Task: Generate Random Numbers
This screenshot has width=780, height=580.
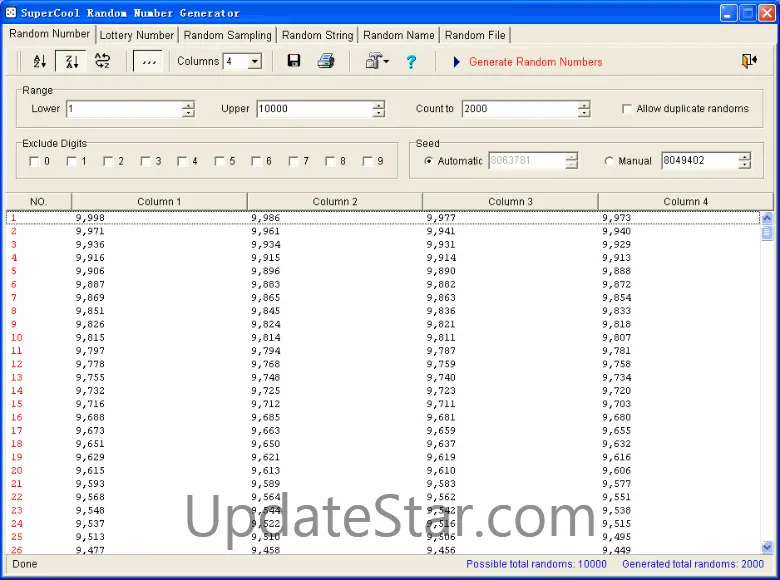Action: (x=535, y=62)
